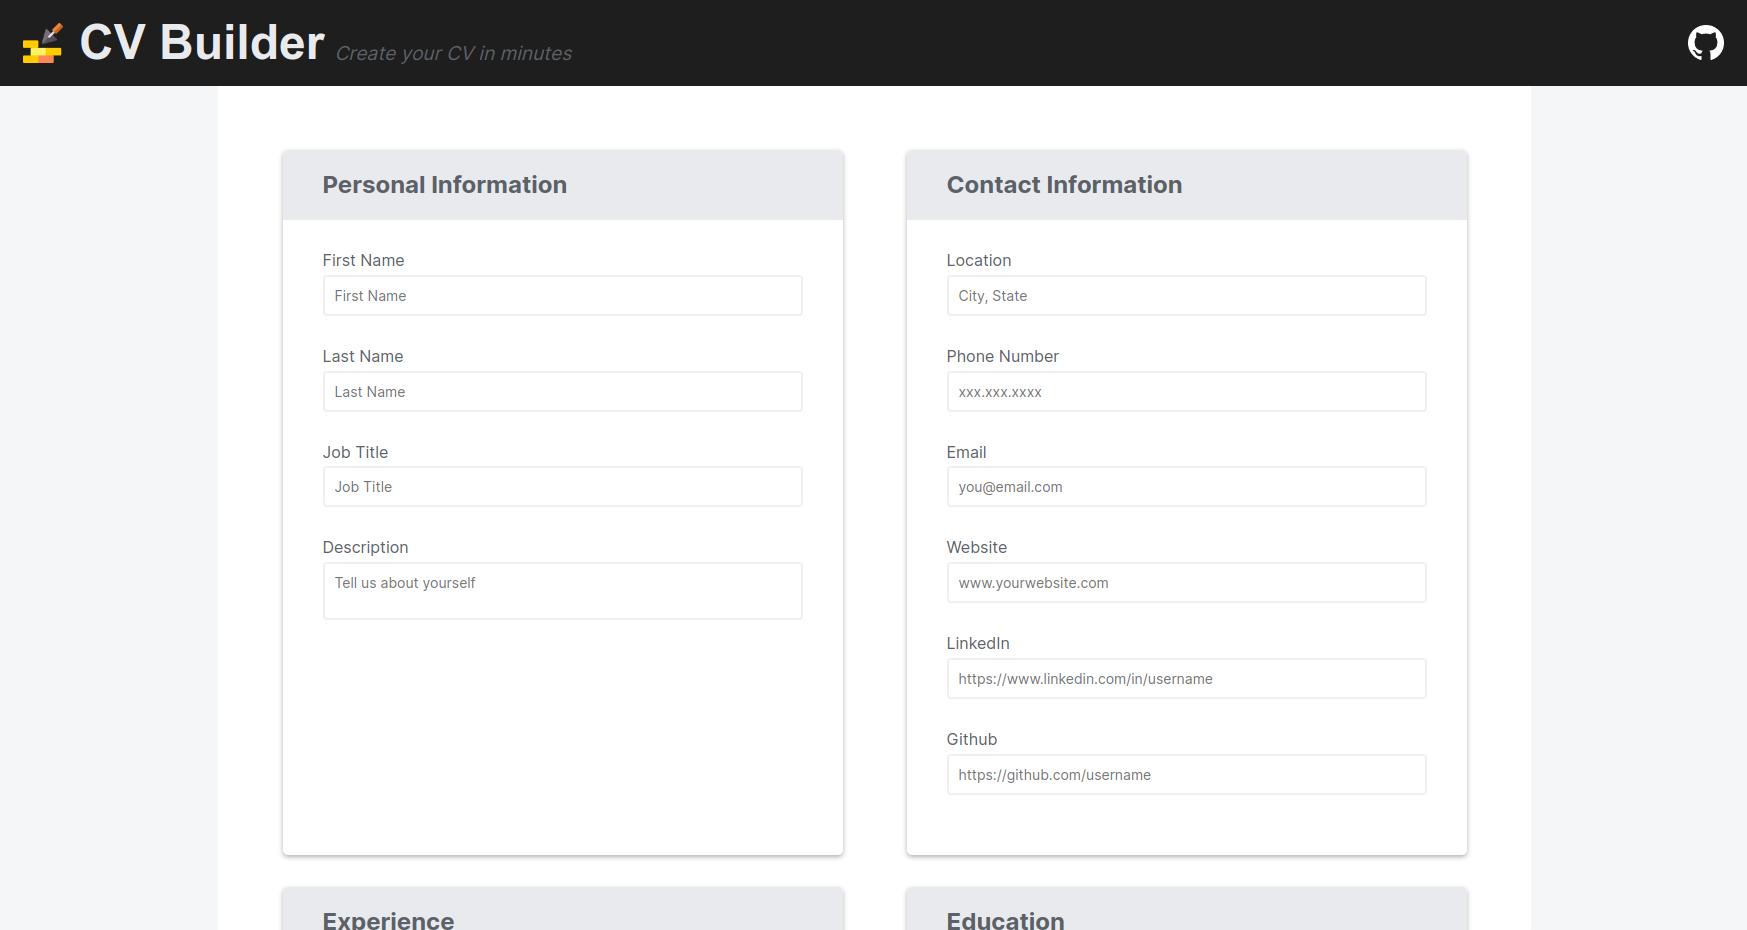This screenshot has height=930, width=1747.
Task: Click the LinkedIn field label text
Action: [x=978, y=643]
